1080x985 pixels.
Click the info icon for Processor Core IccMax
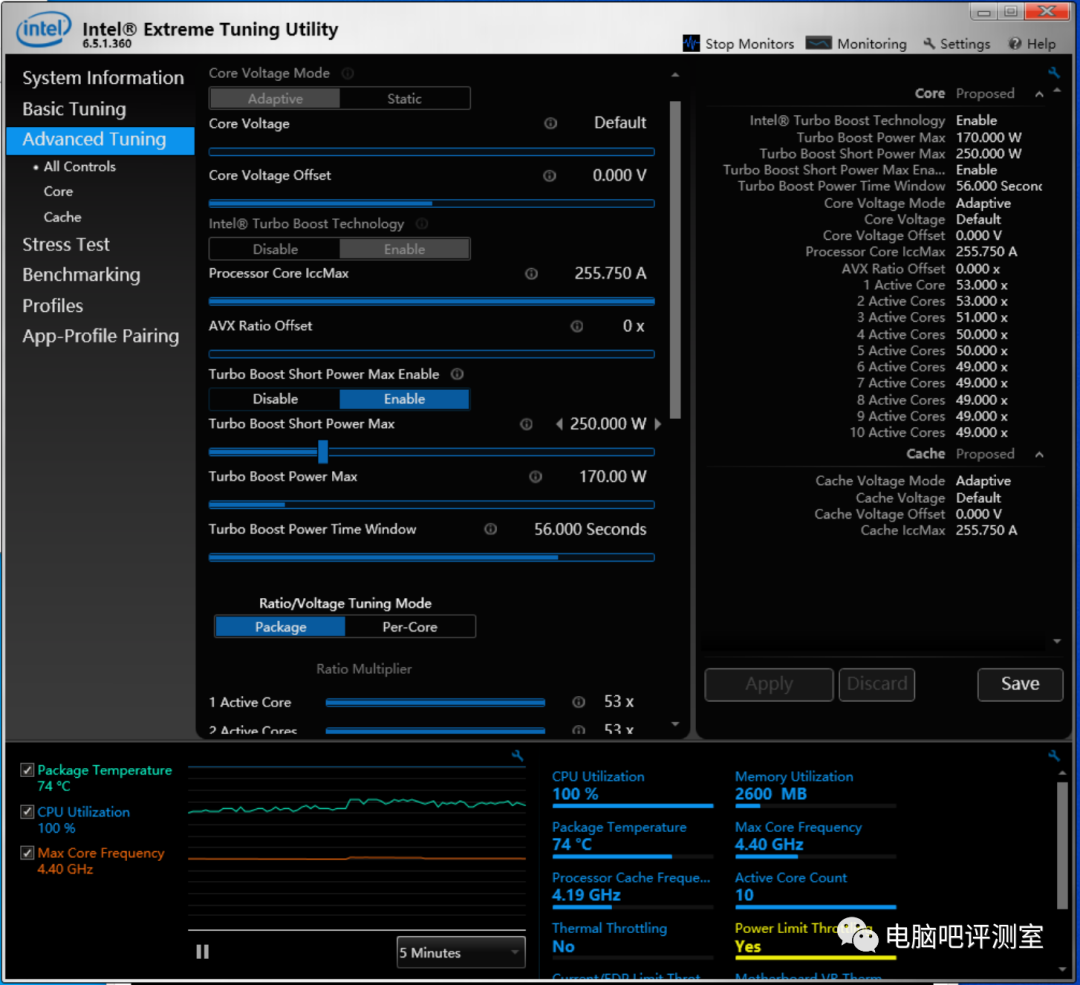[x=531, y=273]
